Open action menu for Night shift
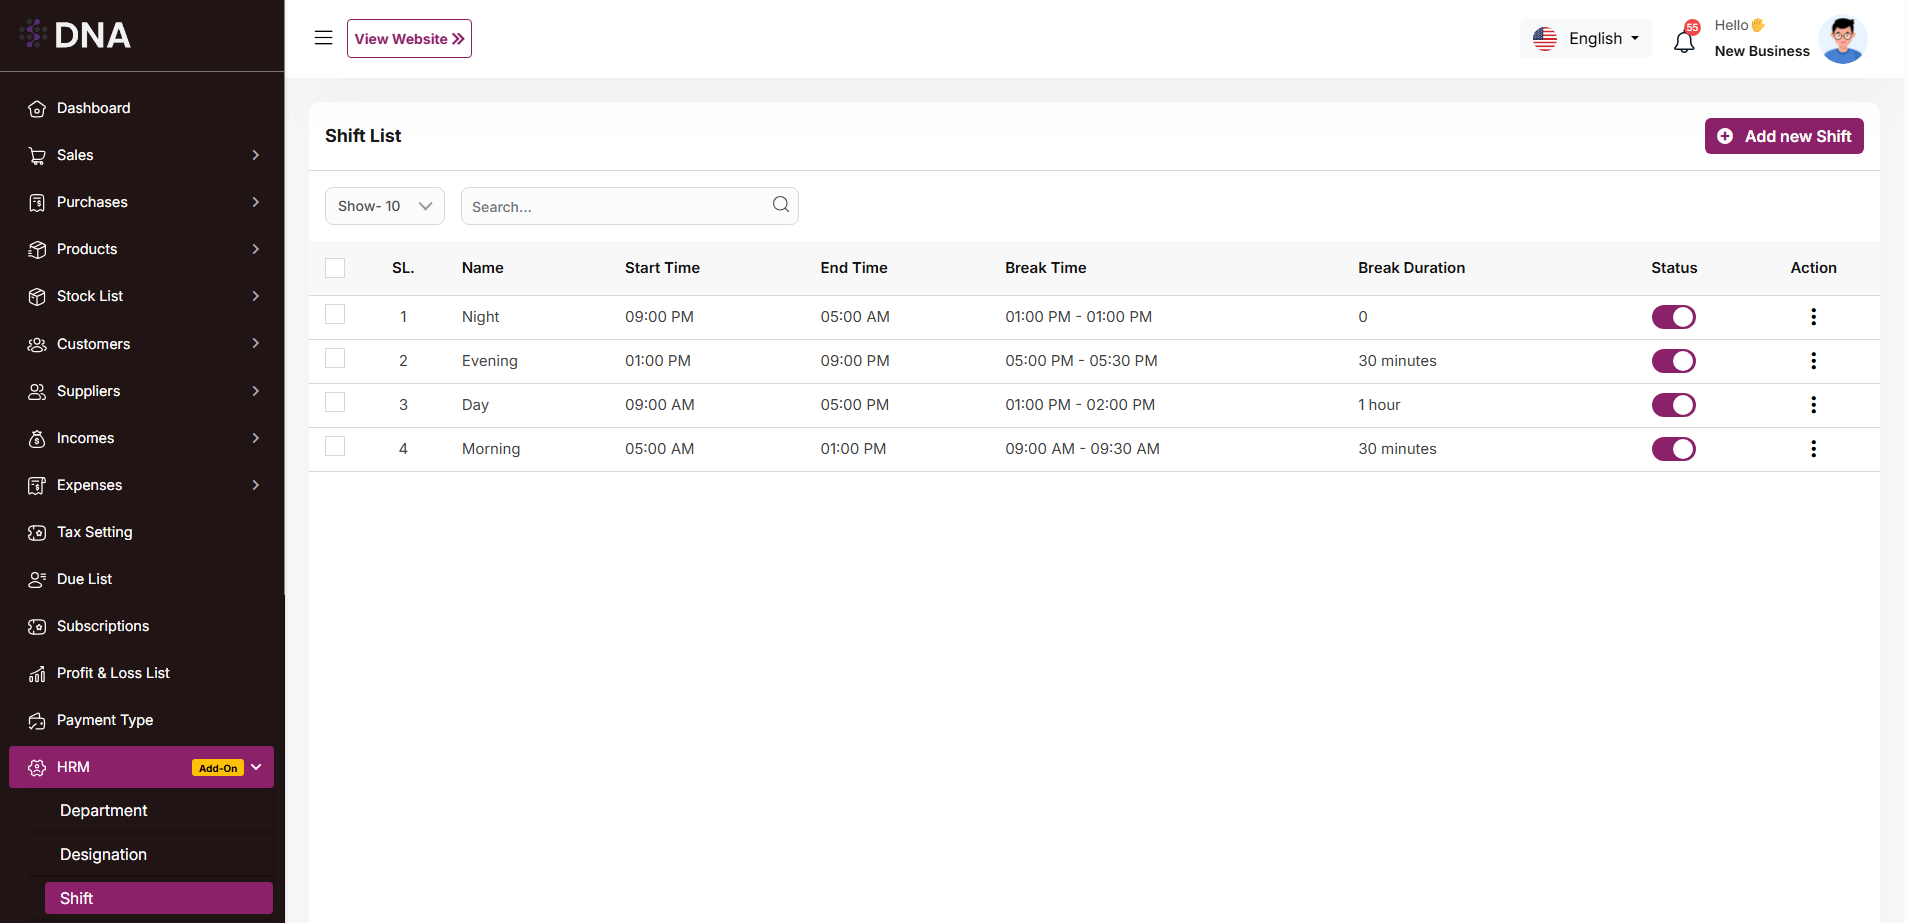Screen dimensions: 1907x923 coord(1813,317)
